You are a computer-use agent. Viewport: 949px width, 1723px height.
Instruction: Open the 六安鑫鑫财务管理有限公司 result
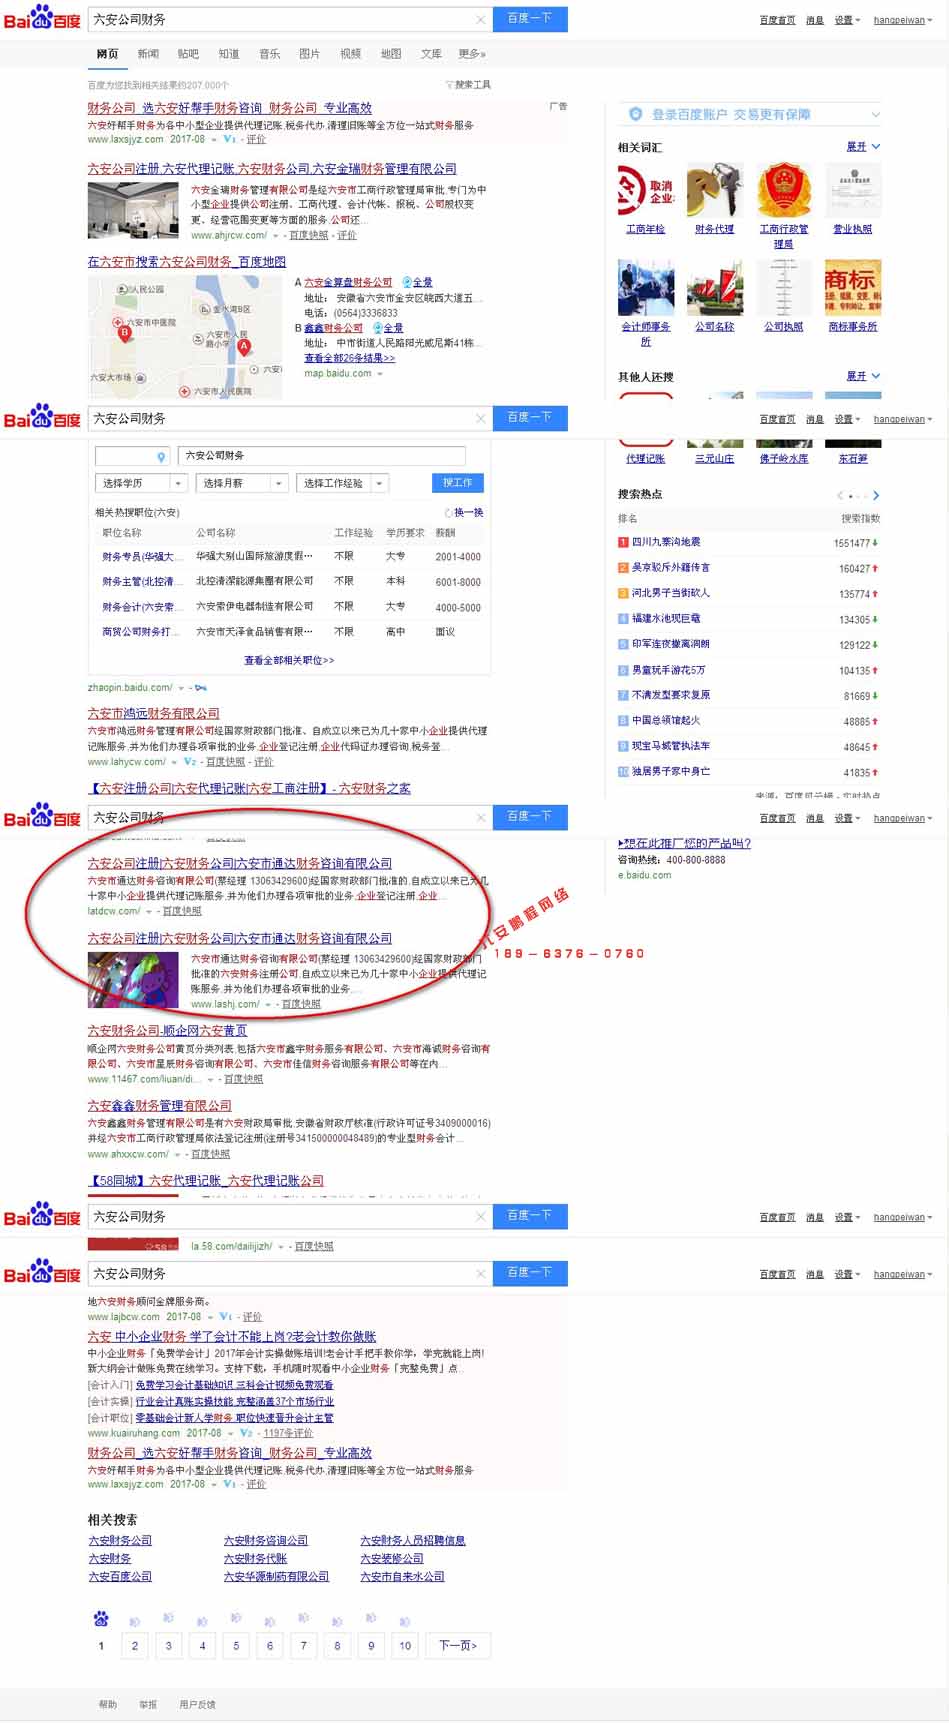(159, 1106)
